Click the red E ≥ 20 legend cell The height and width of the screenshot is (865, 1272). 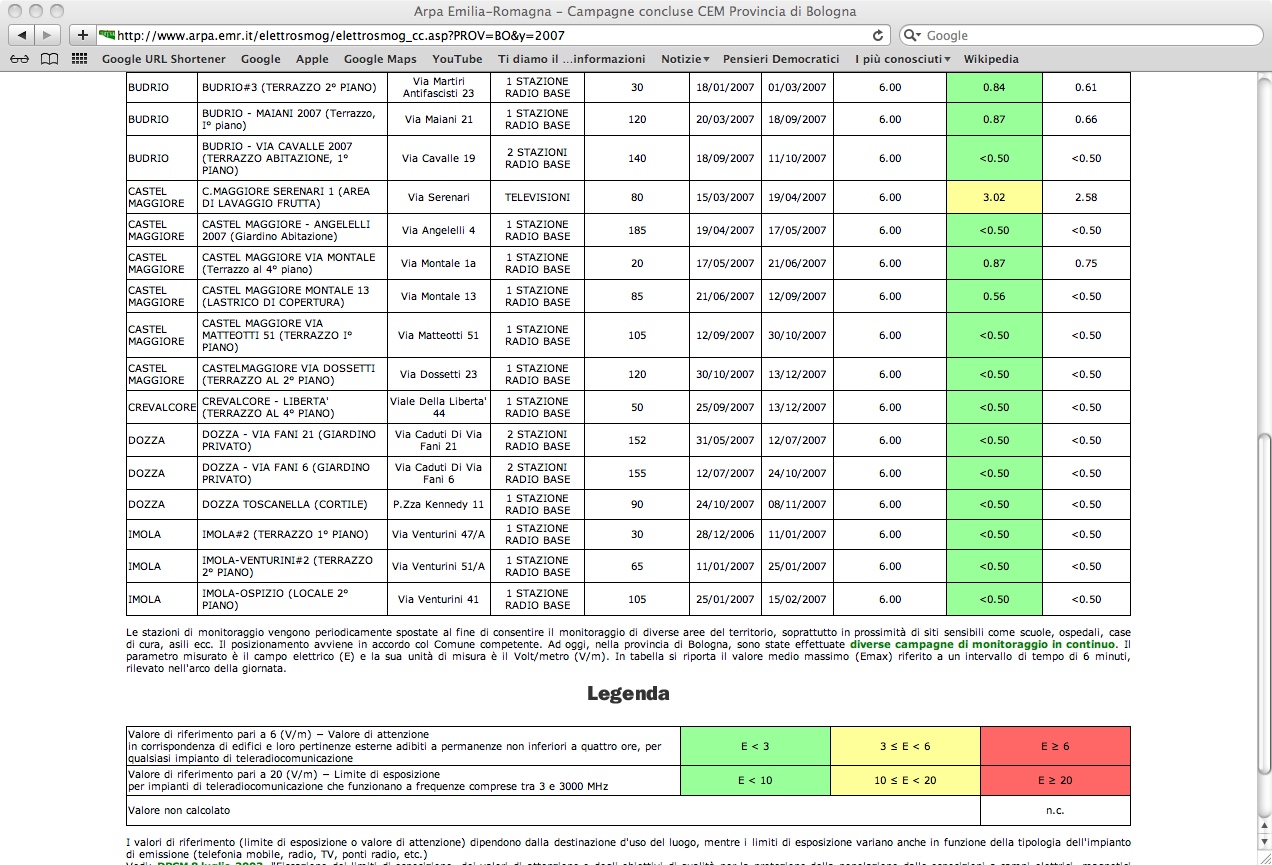coord(1055,780)
